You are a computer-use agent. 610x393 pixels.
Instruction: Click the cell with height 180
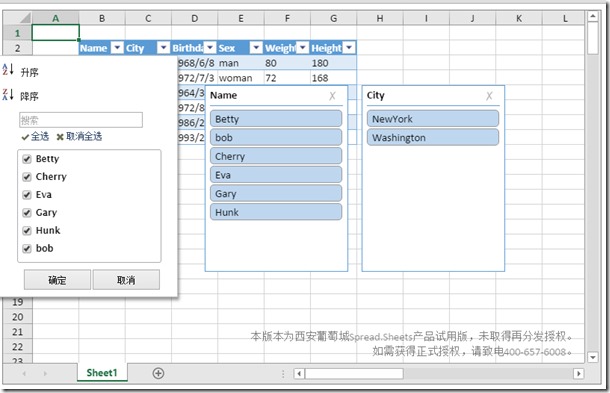click(333, 63)
